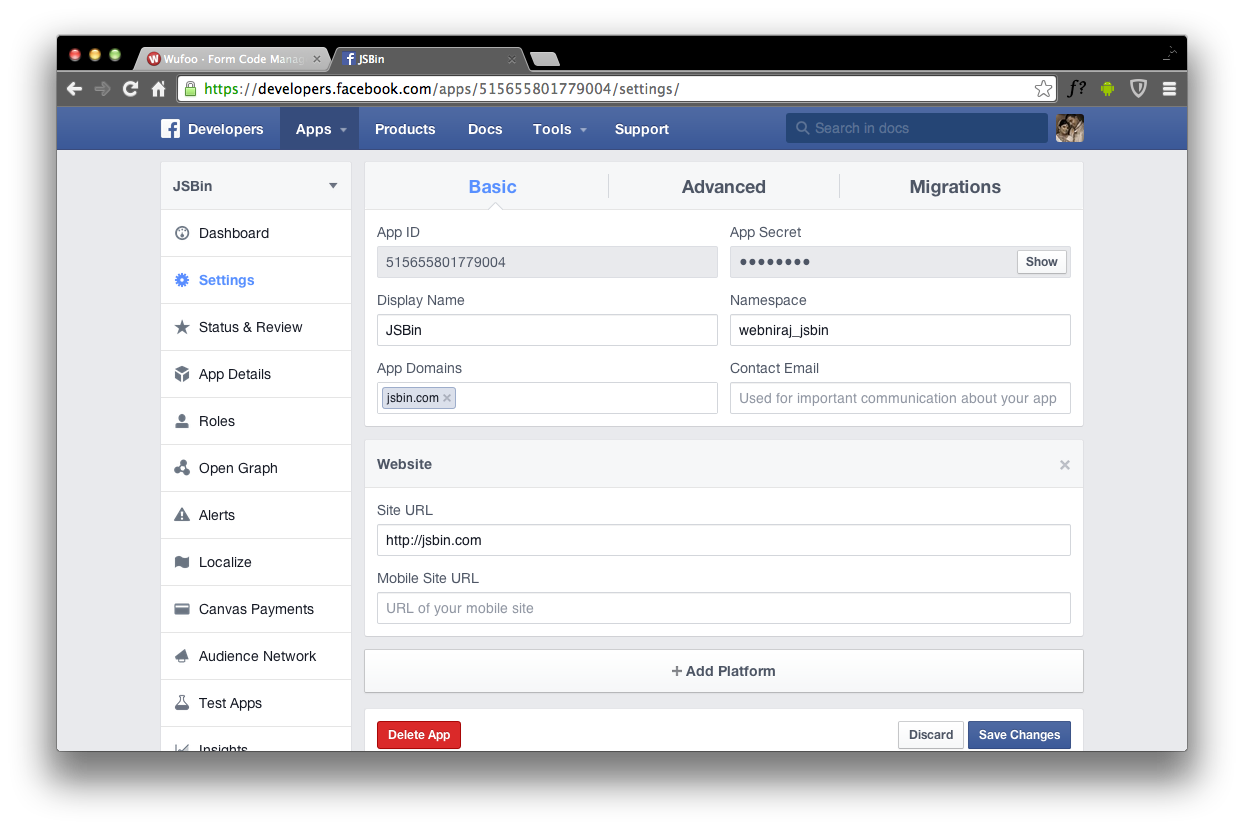
Task: Click the Canvas Payments card icon
Action: click(182, 609)
